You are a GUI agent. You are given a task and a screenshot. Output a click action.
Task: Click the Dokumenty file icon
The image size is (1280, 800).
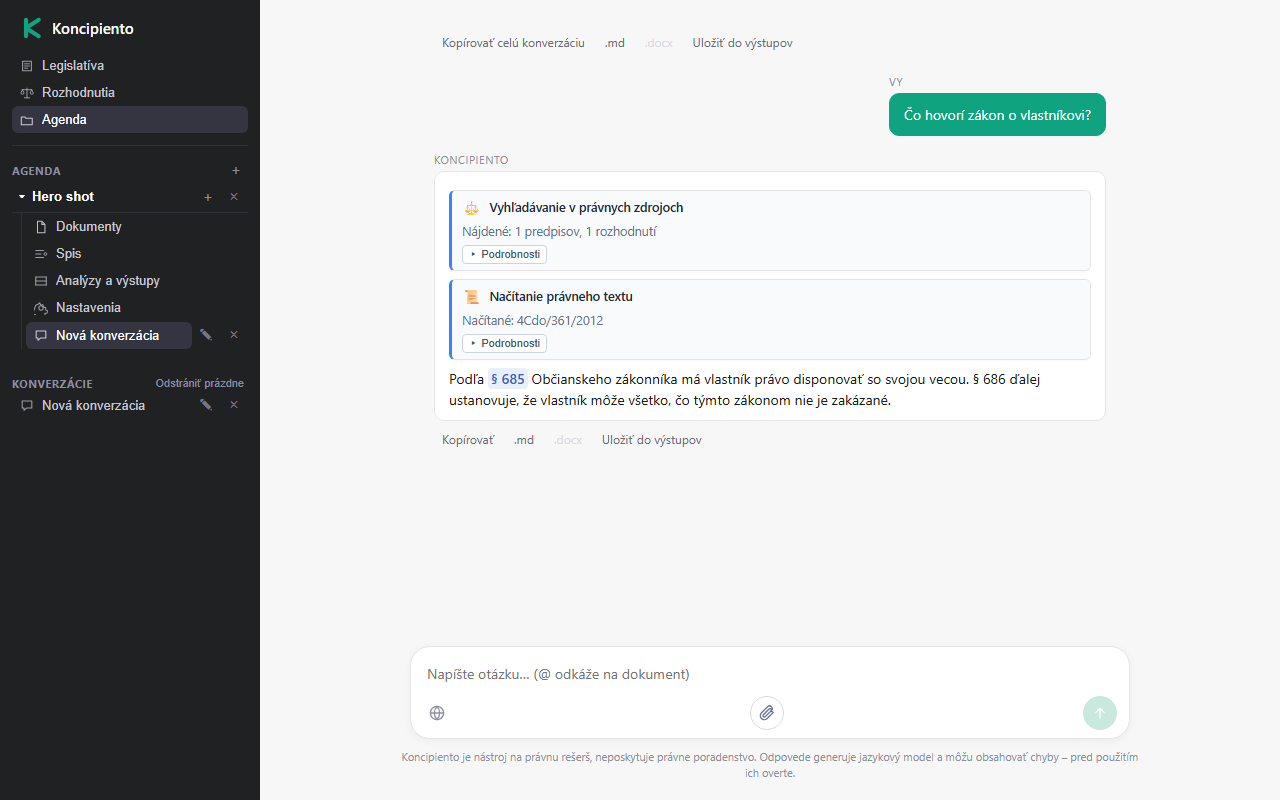coord(41,227)
